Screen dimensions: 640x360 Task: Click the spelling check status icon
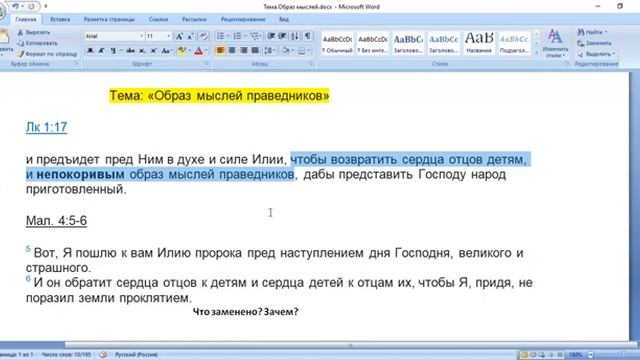(103, 355)
